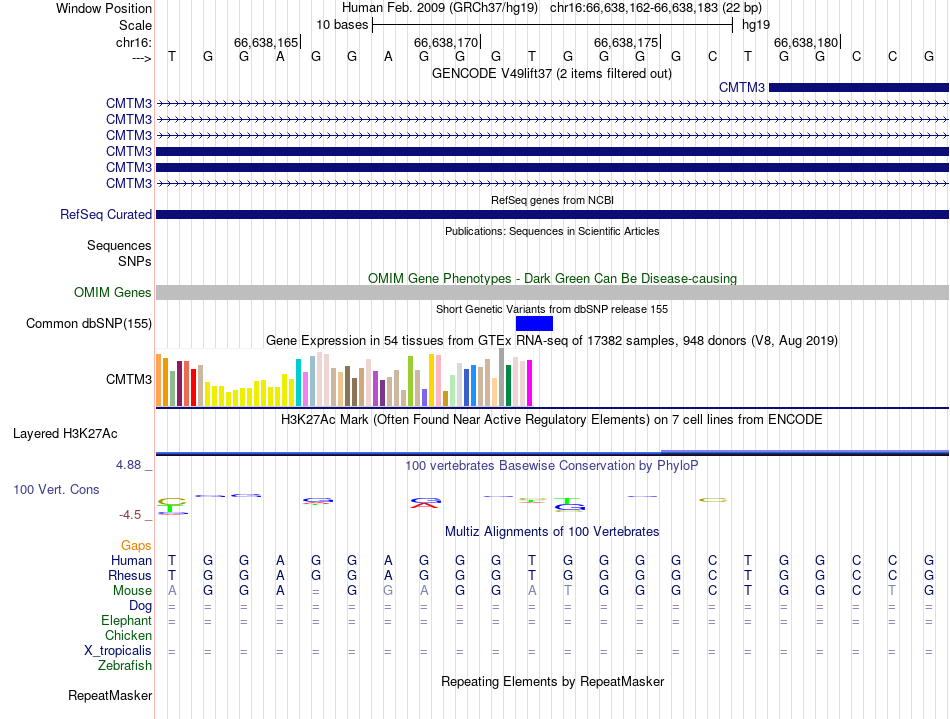
Task: Click 100 vertebrates Basewise Conservation by PhyloP
Action: click(552, 465)
